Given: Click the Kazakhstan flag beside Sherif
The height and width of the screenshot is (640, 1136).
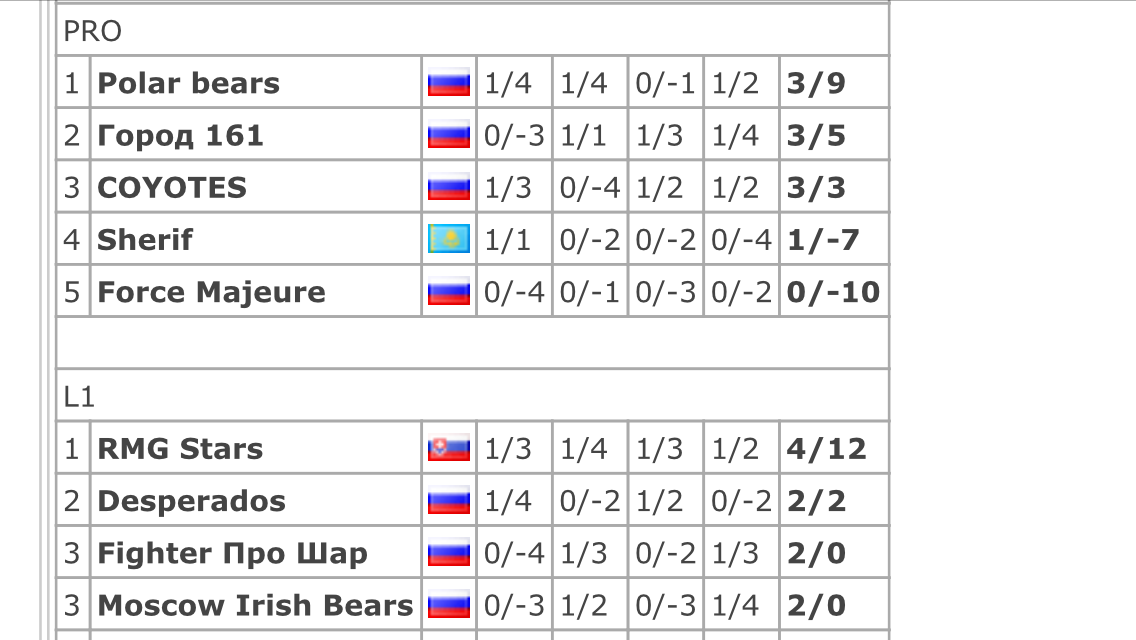Looking at the screenshot, I should tap(448, 239).
